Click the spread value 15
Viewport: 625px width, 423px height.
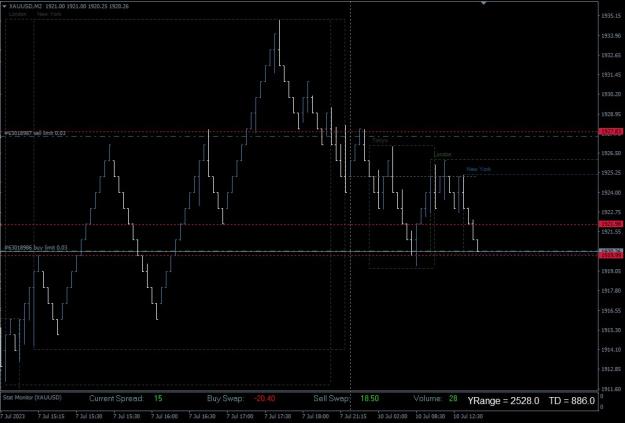point(158,398)
